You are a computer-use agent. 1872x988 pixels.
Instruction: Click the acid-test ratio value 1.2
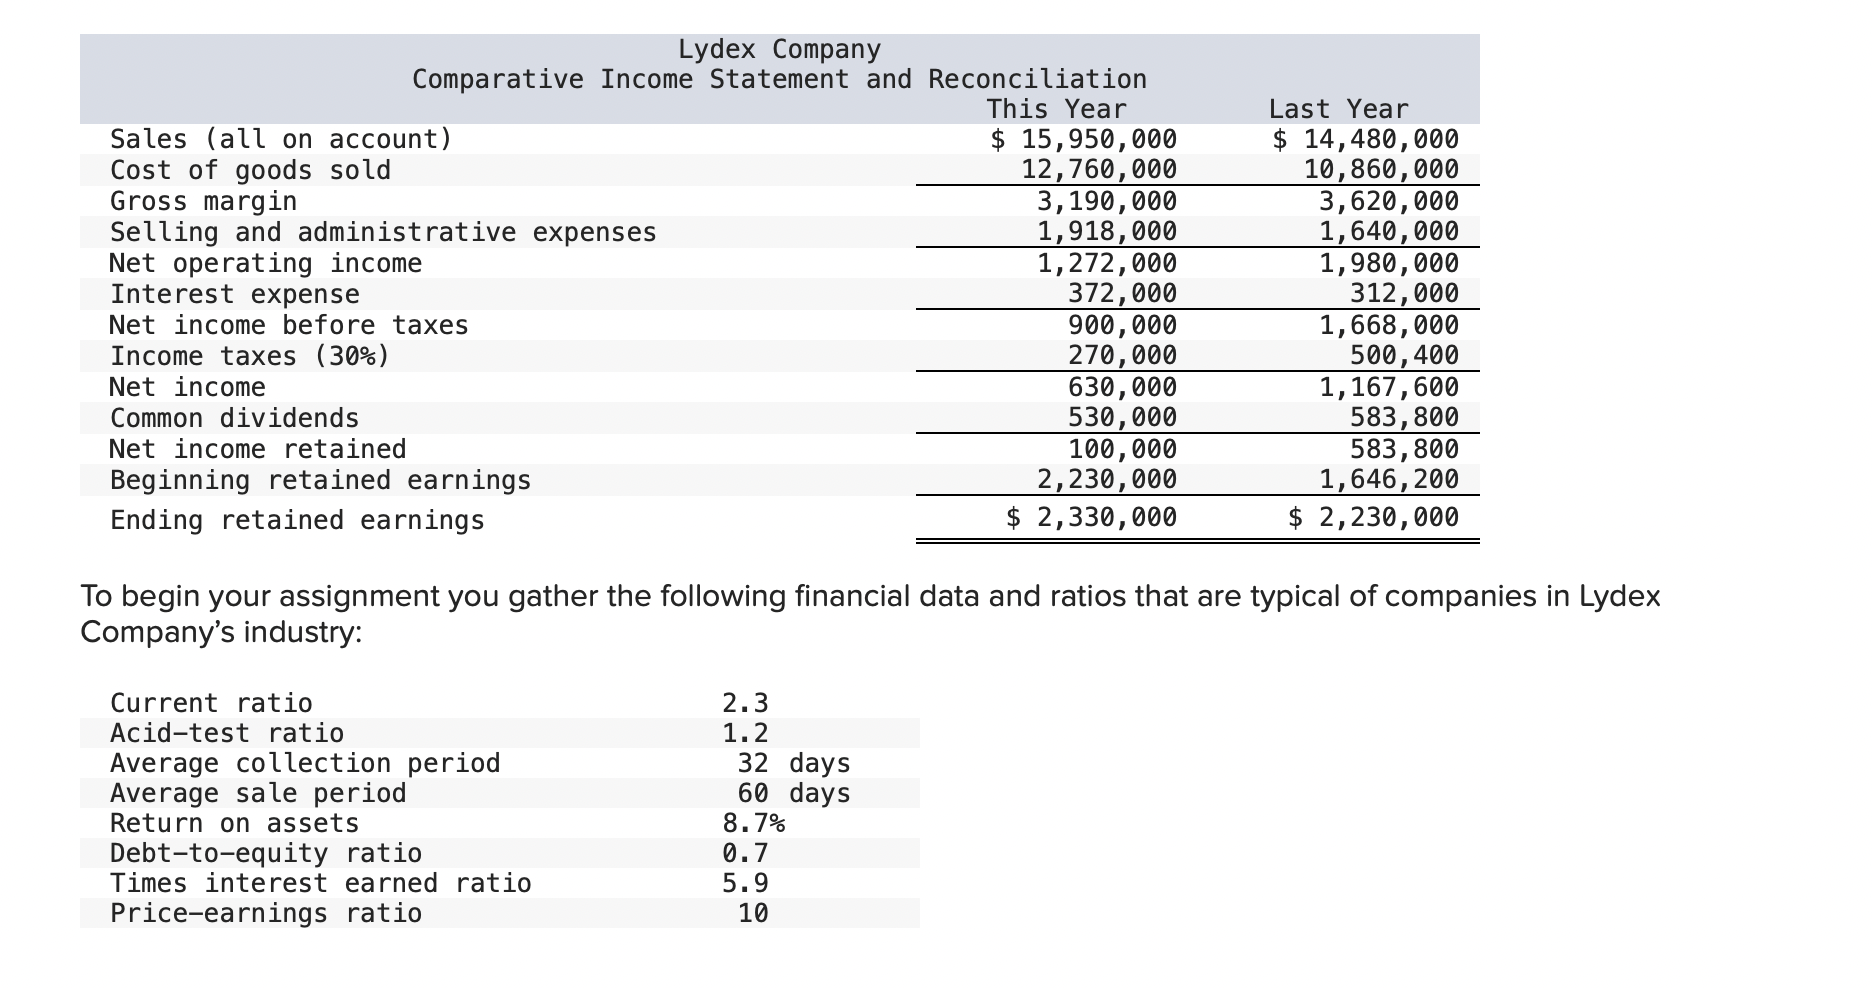coord(745,733)
